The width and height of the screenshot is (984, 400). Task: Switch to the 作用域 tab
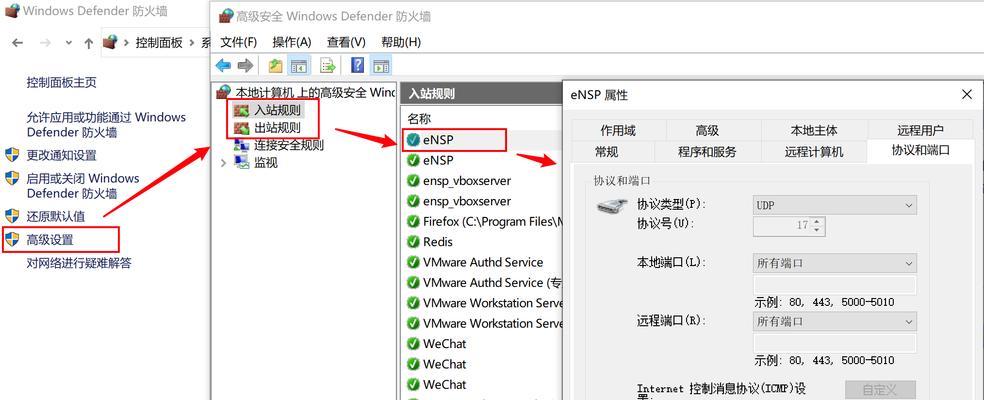tap(618, 131)
